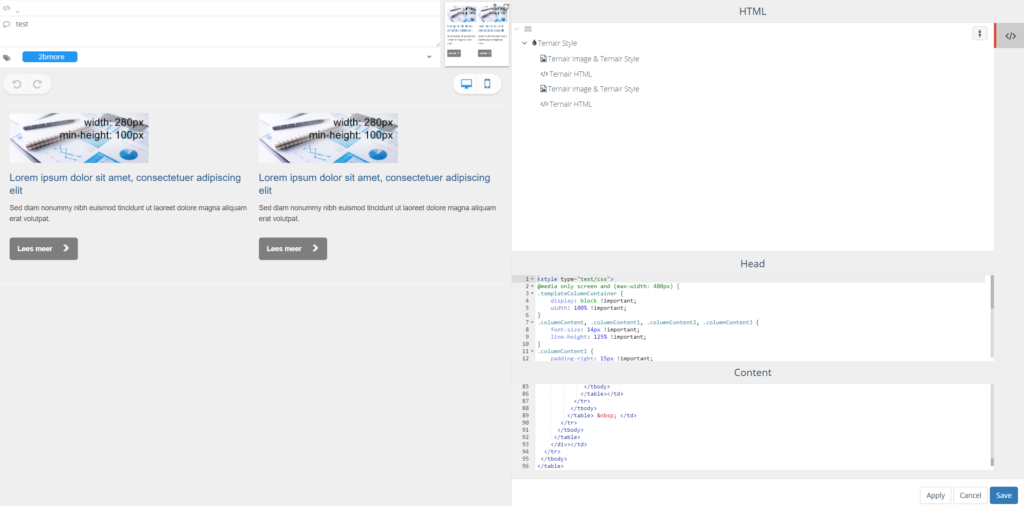Click the tags icon next to 2bmore

click(x=7, y=57)
